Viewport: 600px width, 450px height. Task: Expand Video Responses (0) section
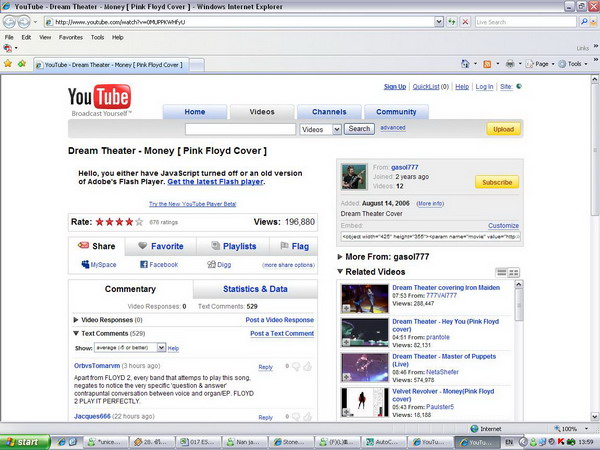[76, 320]
